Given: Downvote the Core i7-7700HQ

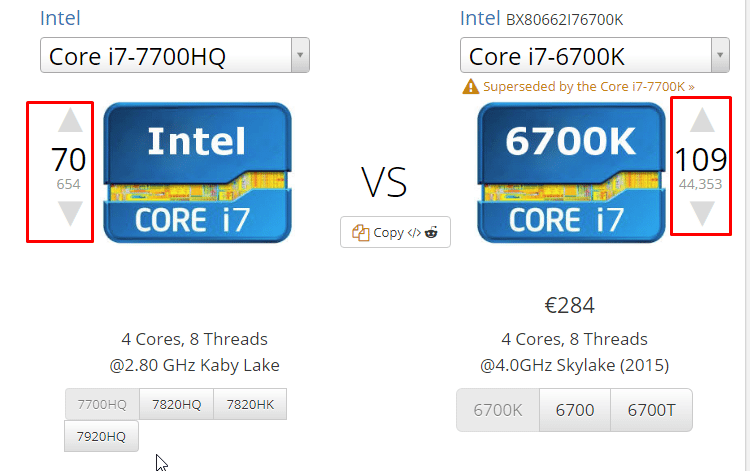Looking at the screenshot, I should [x=69, y=212].
